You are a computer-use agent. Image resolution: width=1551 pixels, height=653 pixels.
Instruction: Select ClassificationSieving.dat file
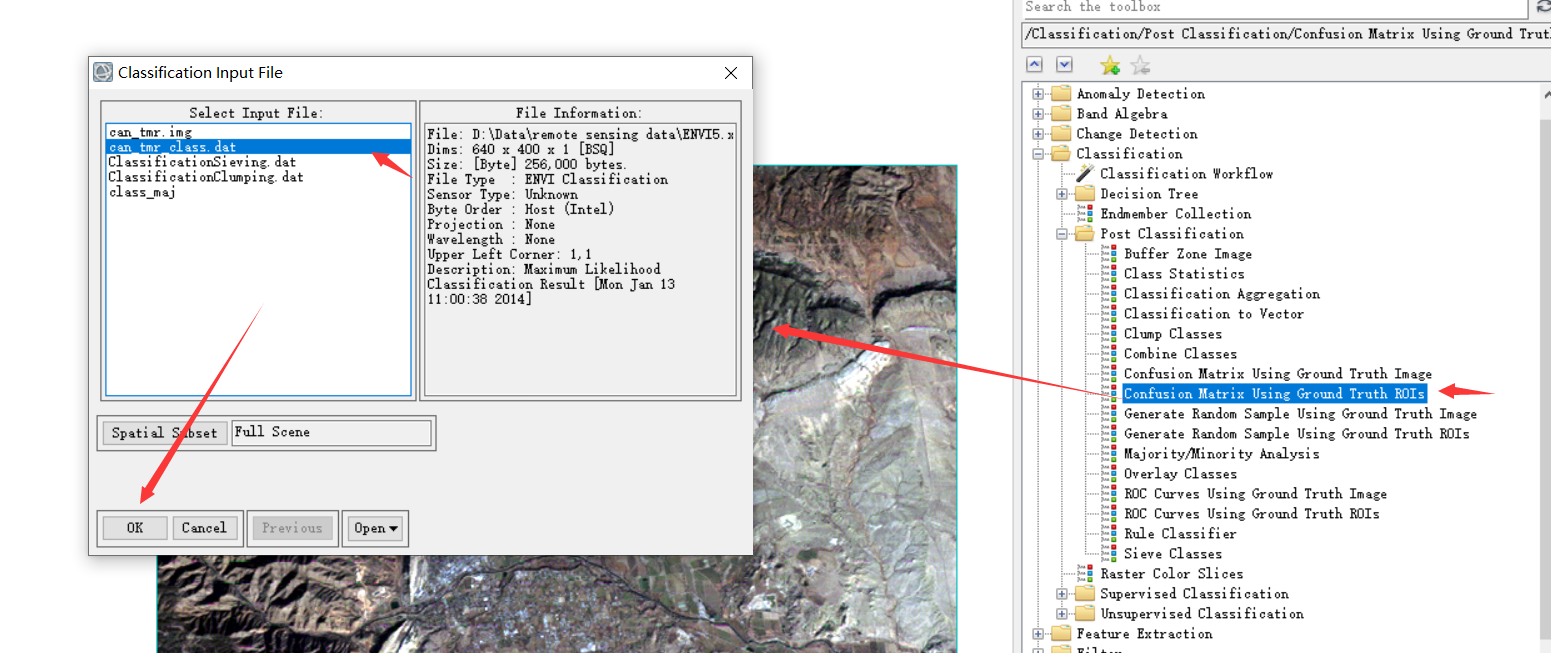click(x=202, y=162)
